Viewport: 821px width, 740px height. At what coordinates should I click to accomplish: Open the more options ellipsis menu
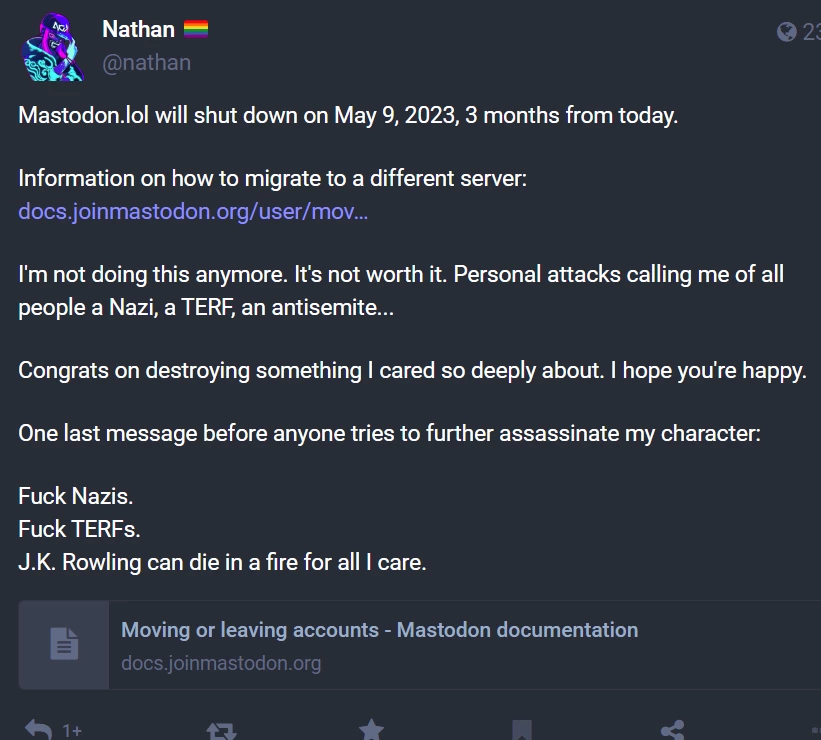[814, 730]
